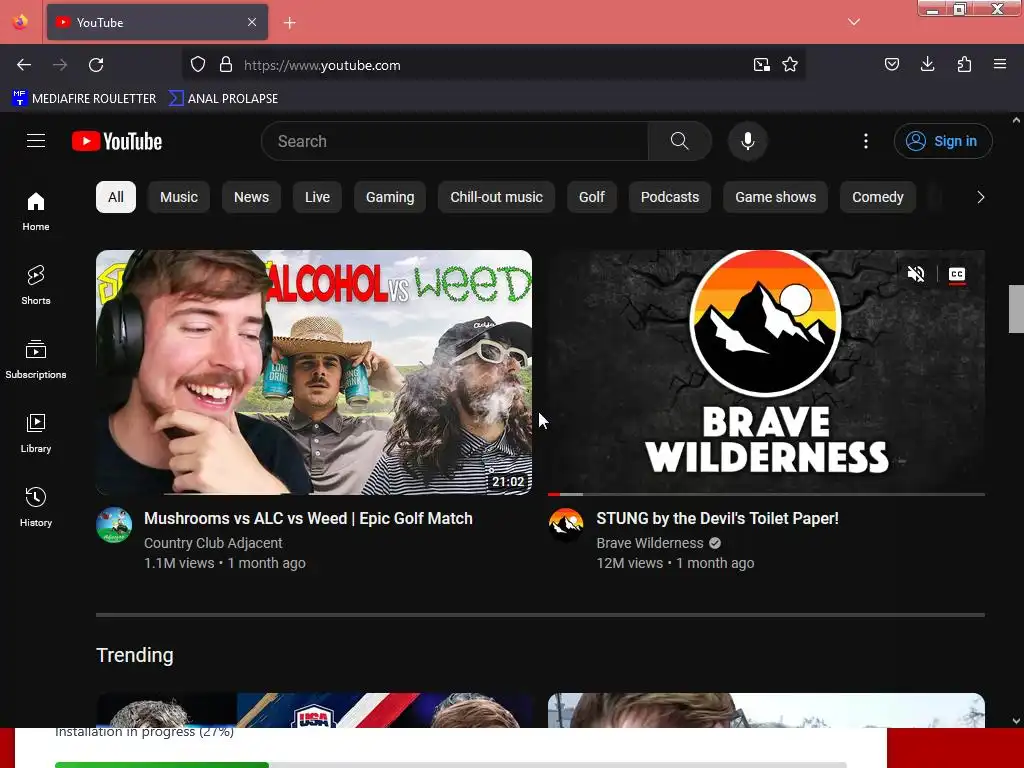Viewport: 1024px width, 768px height.
Task: Bookmark this page with star icon
Action: [x=790, y=65]
